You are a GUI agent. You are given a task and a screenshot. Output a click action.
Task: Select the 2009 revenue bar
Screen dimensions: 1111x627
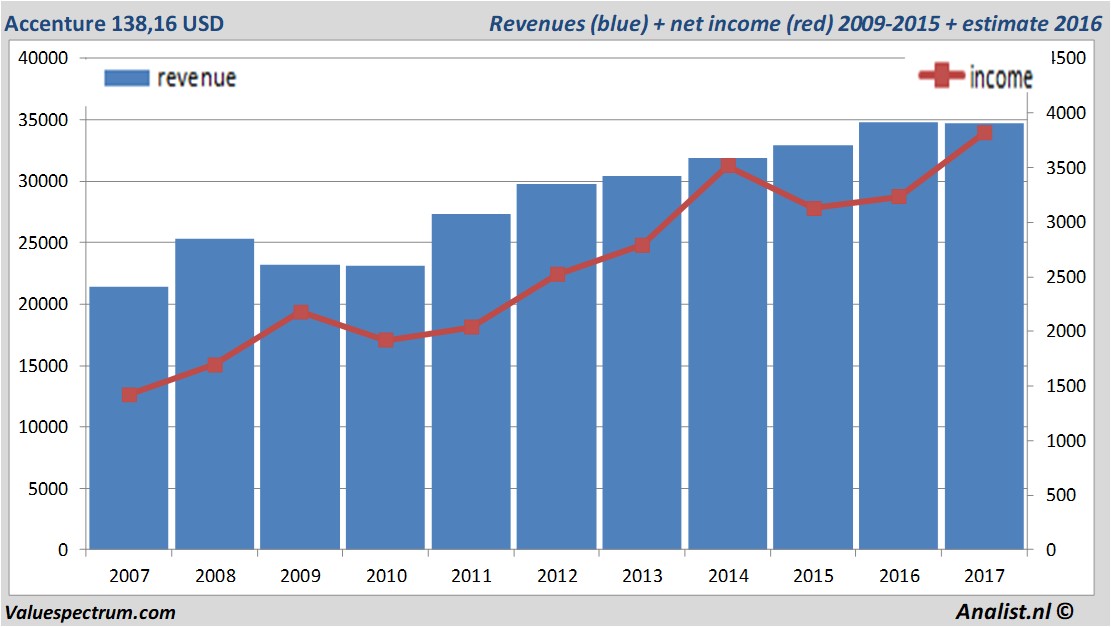click(300, 407)
